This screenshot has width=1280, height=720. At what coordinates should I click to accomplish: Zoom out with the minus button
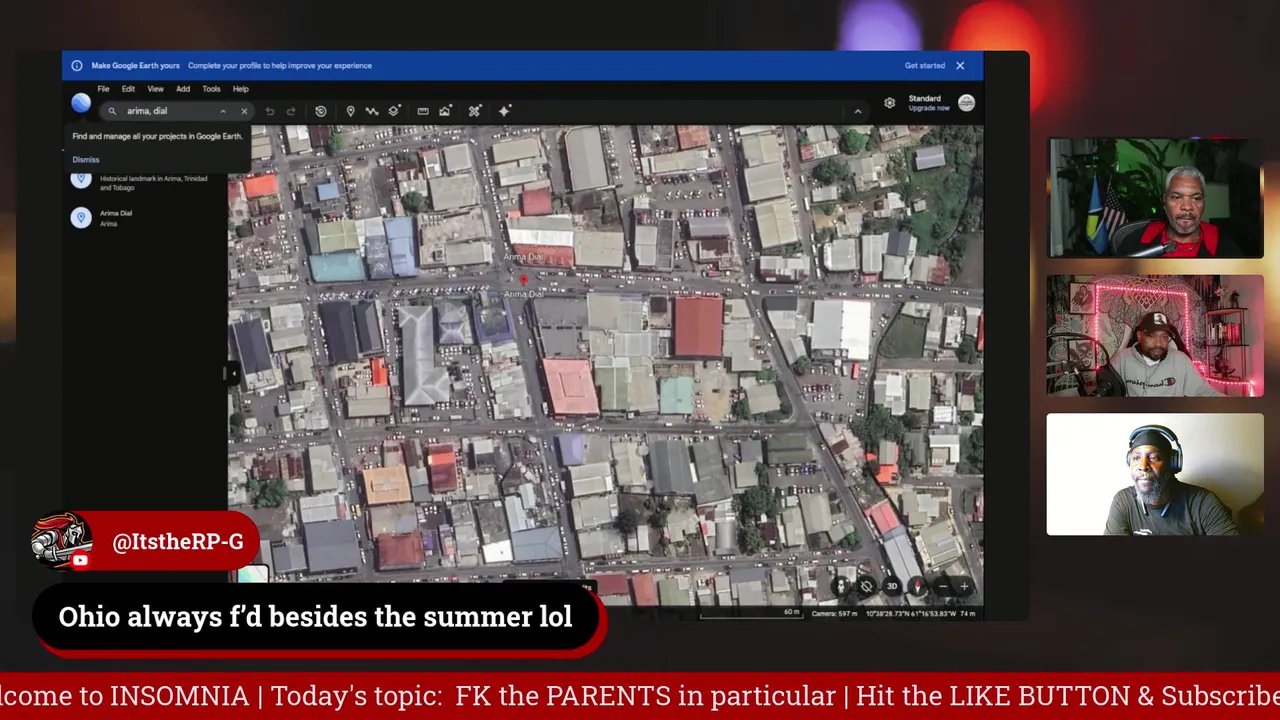point(943,587)
